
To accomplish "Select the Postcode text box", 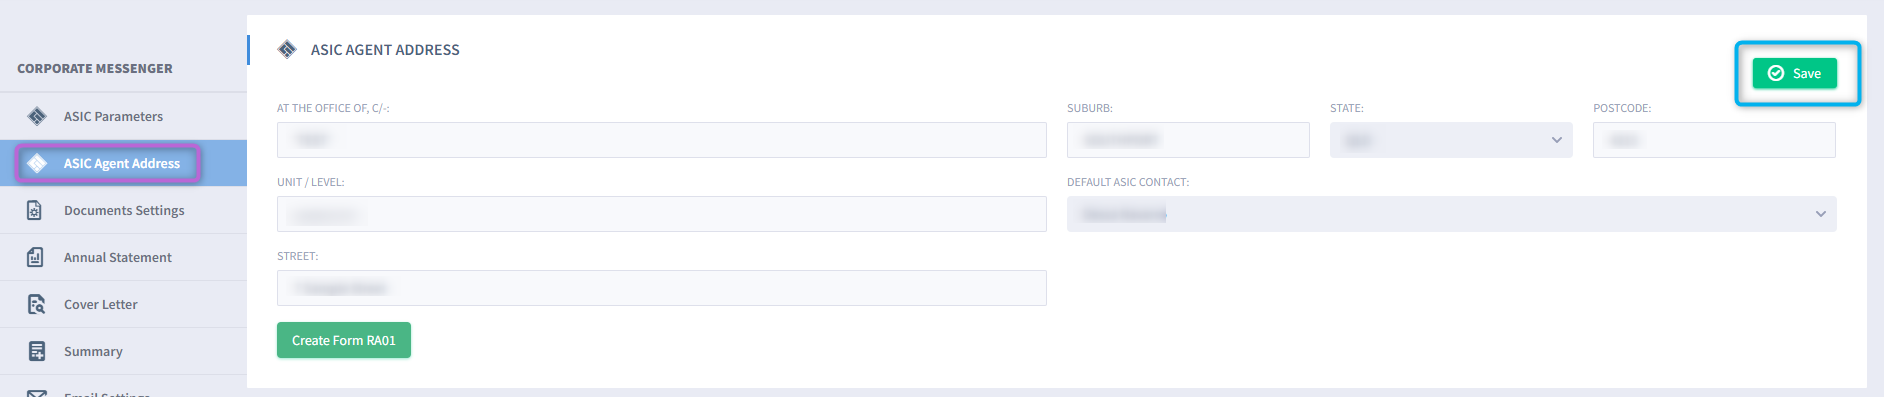I will 1714,140.
